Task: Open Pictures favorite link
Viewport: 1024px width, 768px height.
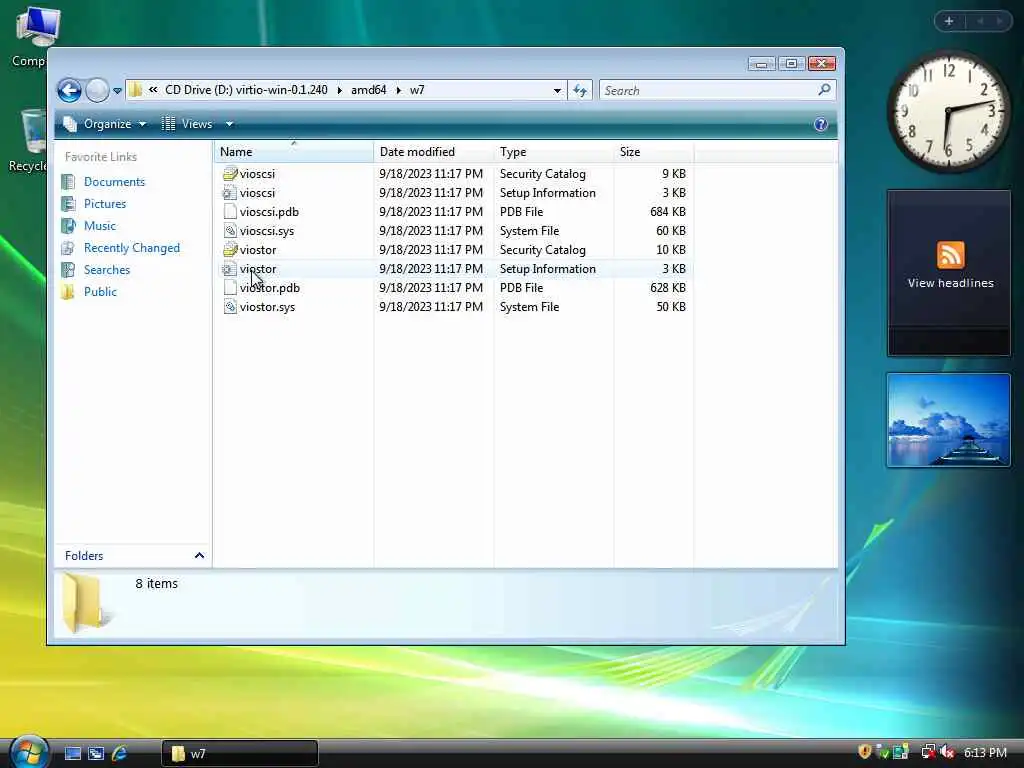Action: tap(104, 204)
